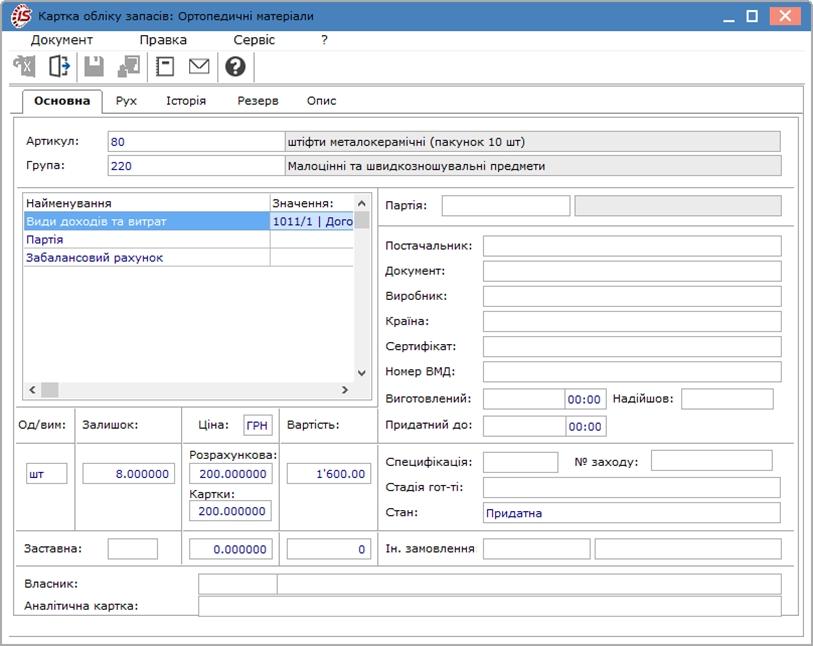
Task: Click the Стадія гот-ті field
Action: [x=632, y=487]
